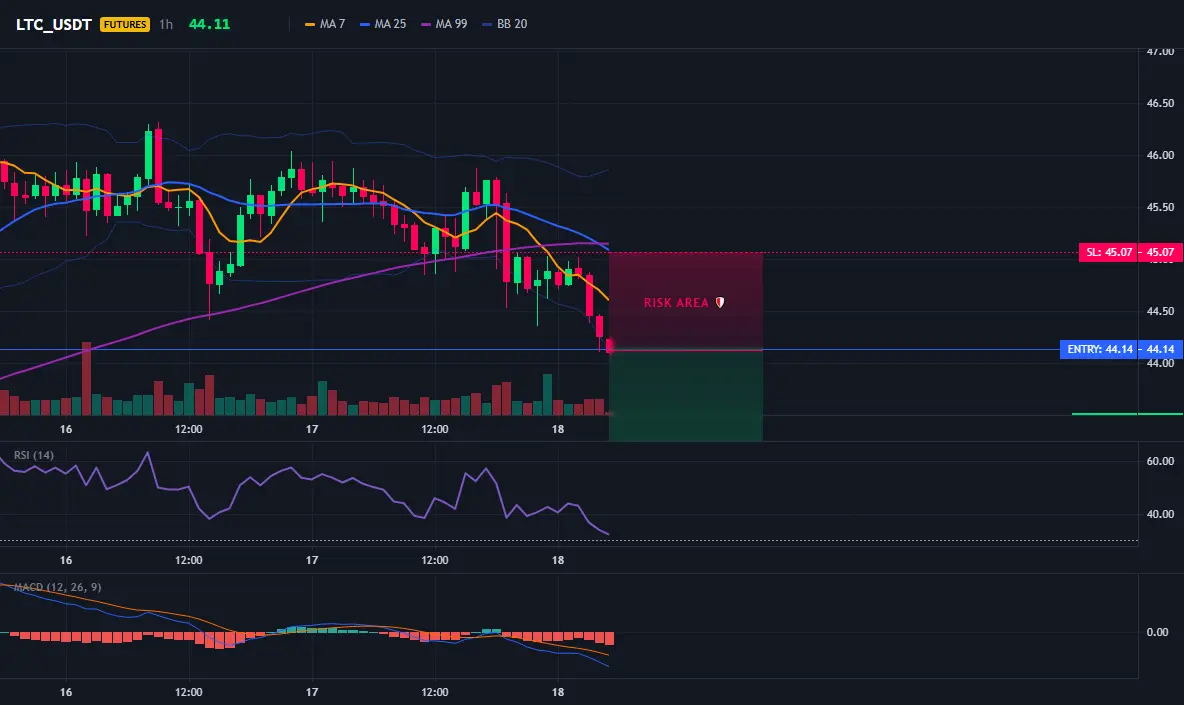Click the 0.00 MACD axis label
The height and width of the screenshot is (705, 1184).
pos(1157,633)
